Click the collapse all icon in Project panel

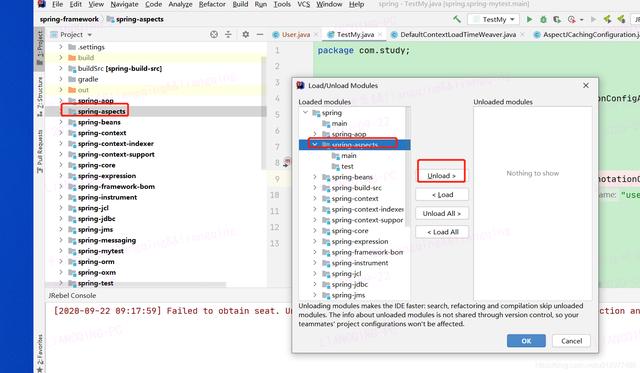coord(228,35)
